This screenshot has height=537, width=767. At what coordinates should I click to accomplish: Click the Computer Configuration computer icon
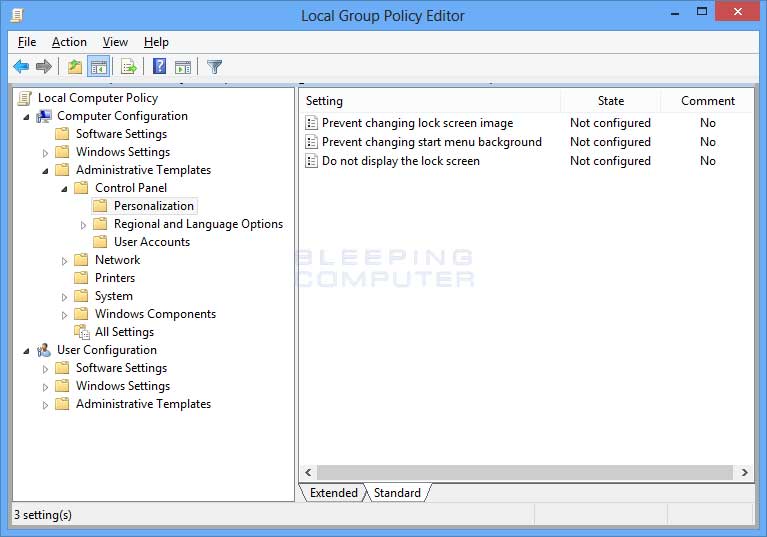pyautogui.click(x=44, y=116)
